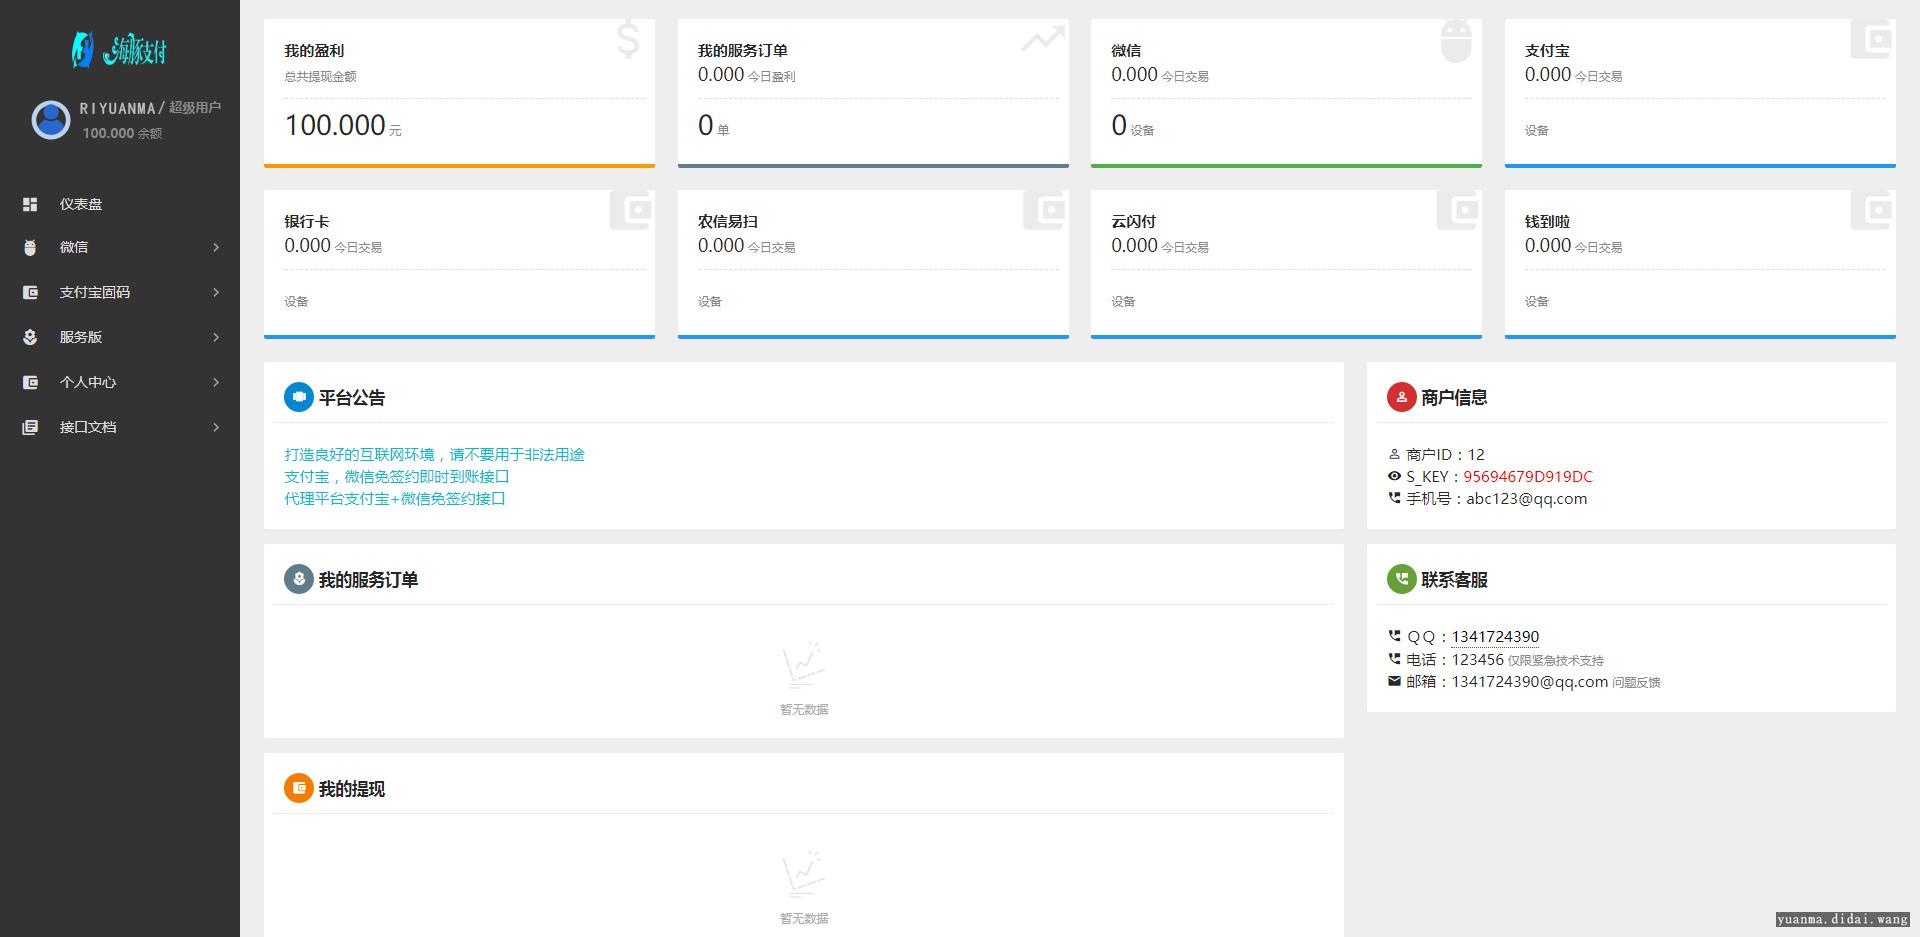The height and width of the screenshot is (937, 1920).
Task: Click the trend arrow icon on 我的服务订单 card
Action: [1043, 40]
